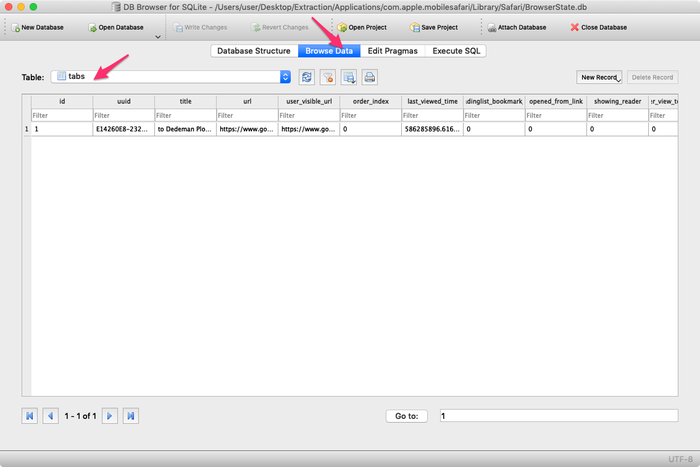700x467 pixels.
Task: Click filter field under last_viewed_time column
Action: point(432,115)
